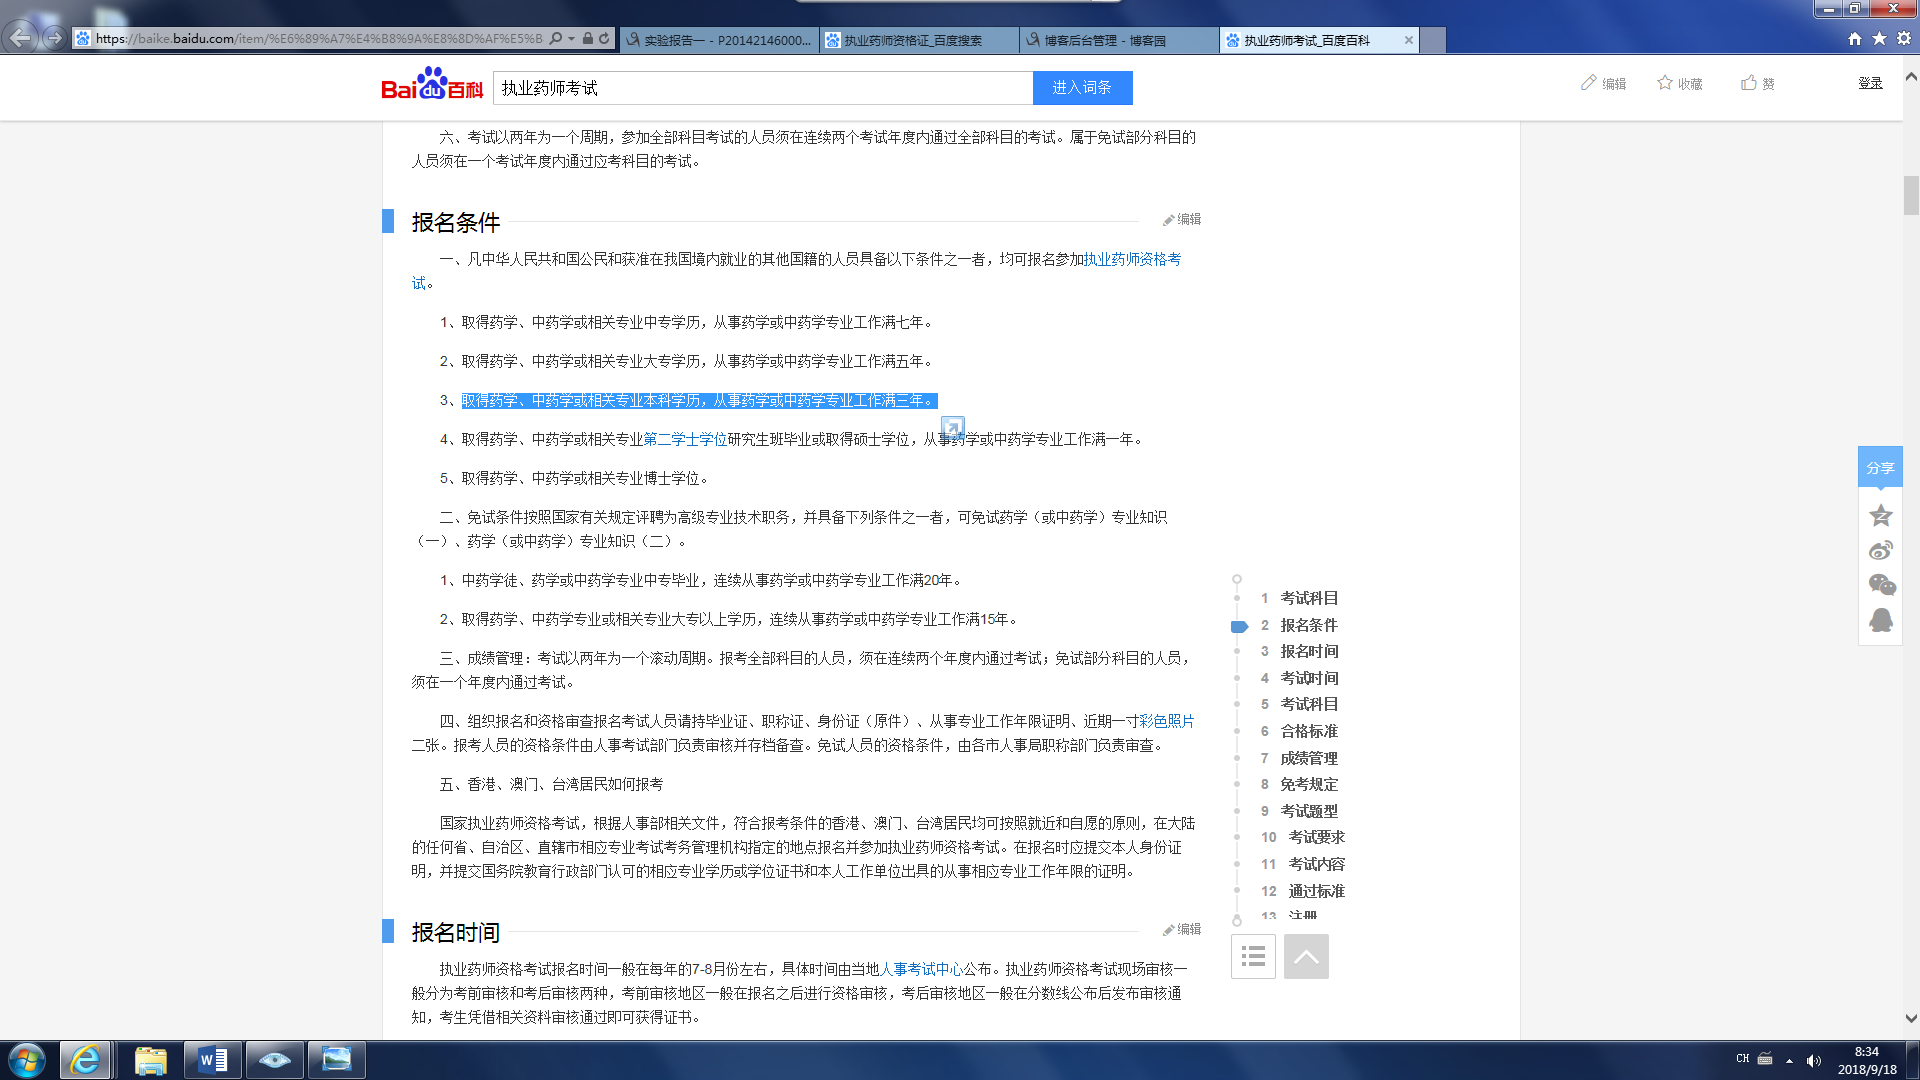Click the browser refresh icon in address bar
Viewport: 1920px width, 1080px height.
604,39
